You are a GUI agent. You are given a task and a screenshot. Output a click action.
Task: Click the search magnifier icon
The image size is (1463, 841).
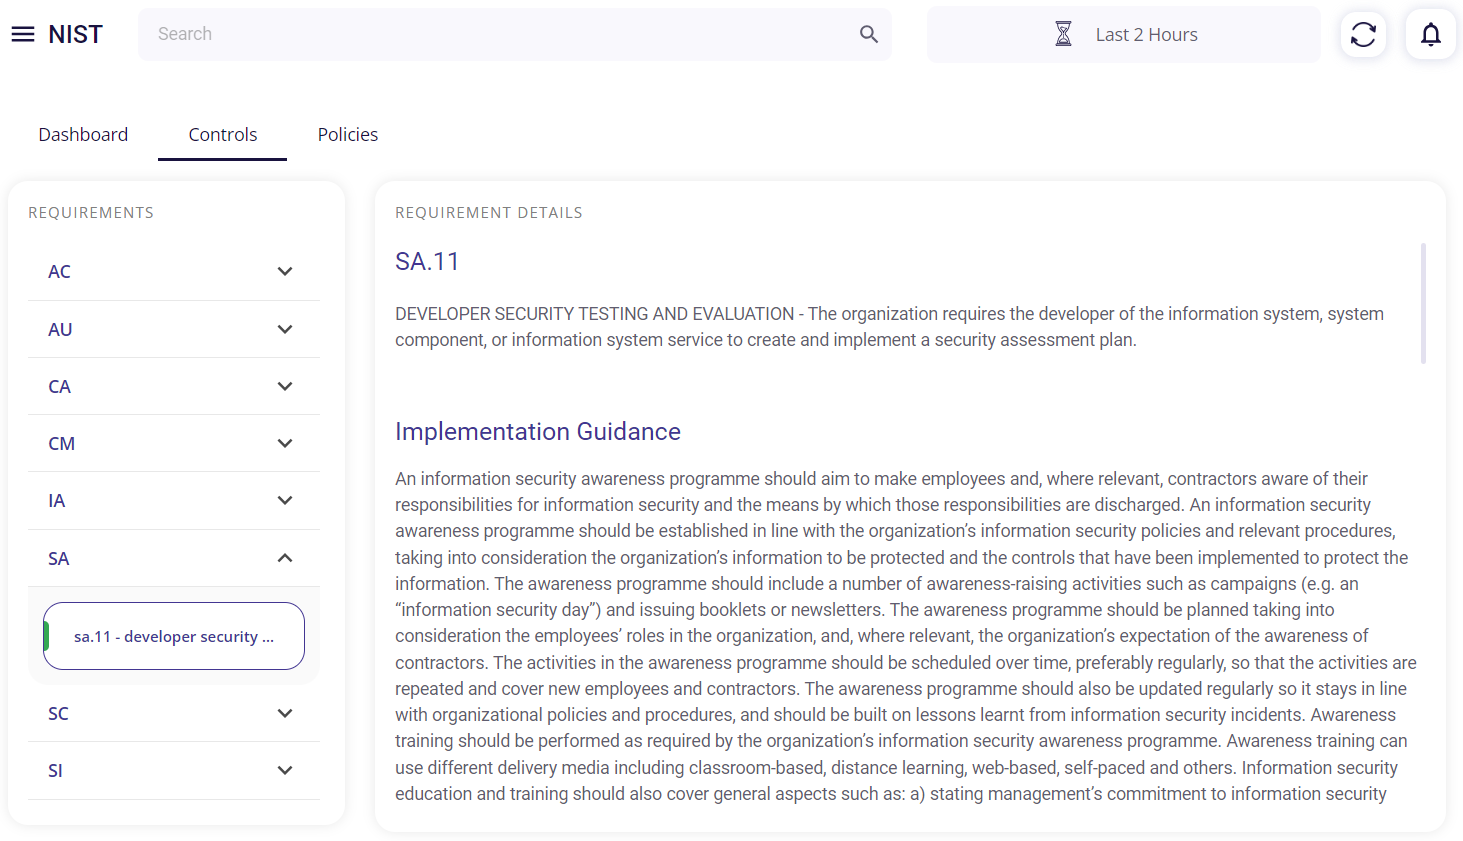click(x=868, y=34)
